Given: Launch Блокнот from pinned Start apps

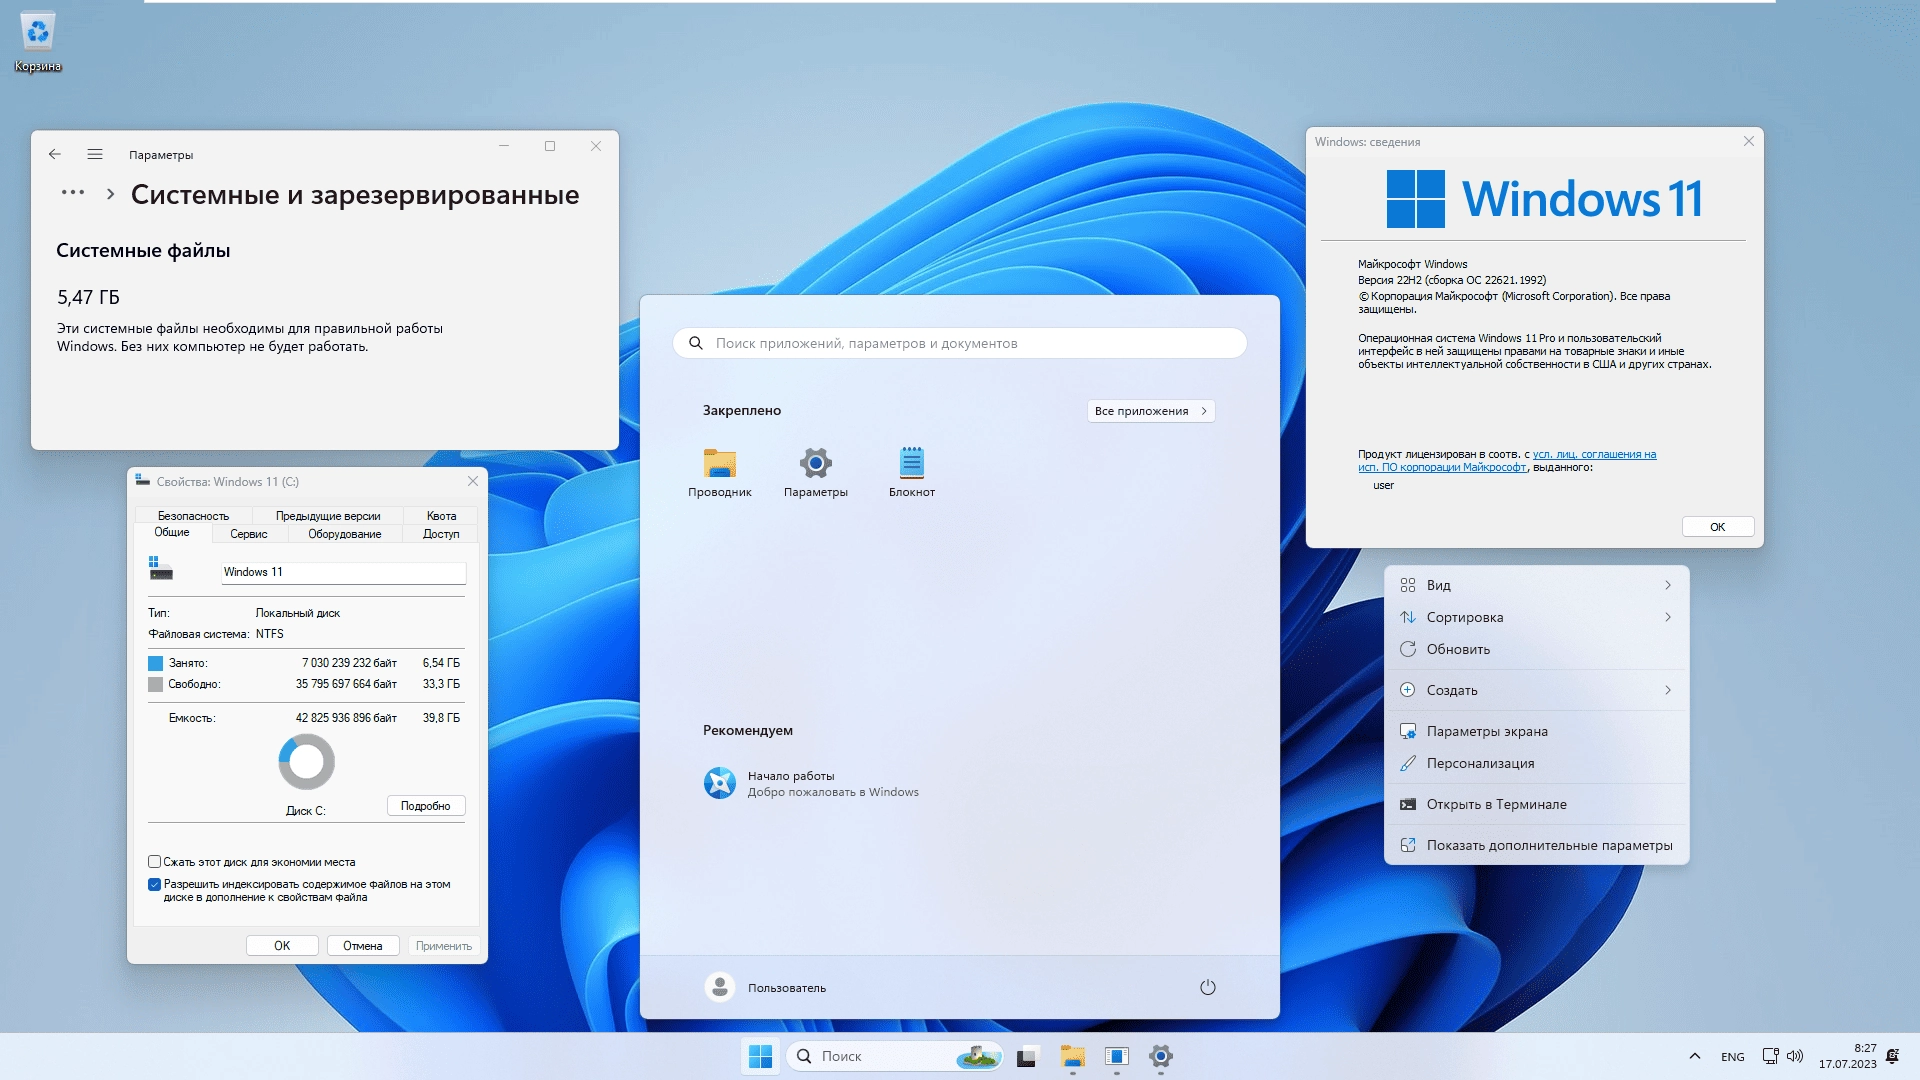Looking at the screenshot, I should coord(912,472).
